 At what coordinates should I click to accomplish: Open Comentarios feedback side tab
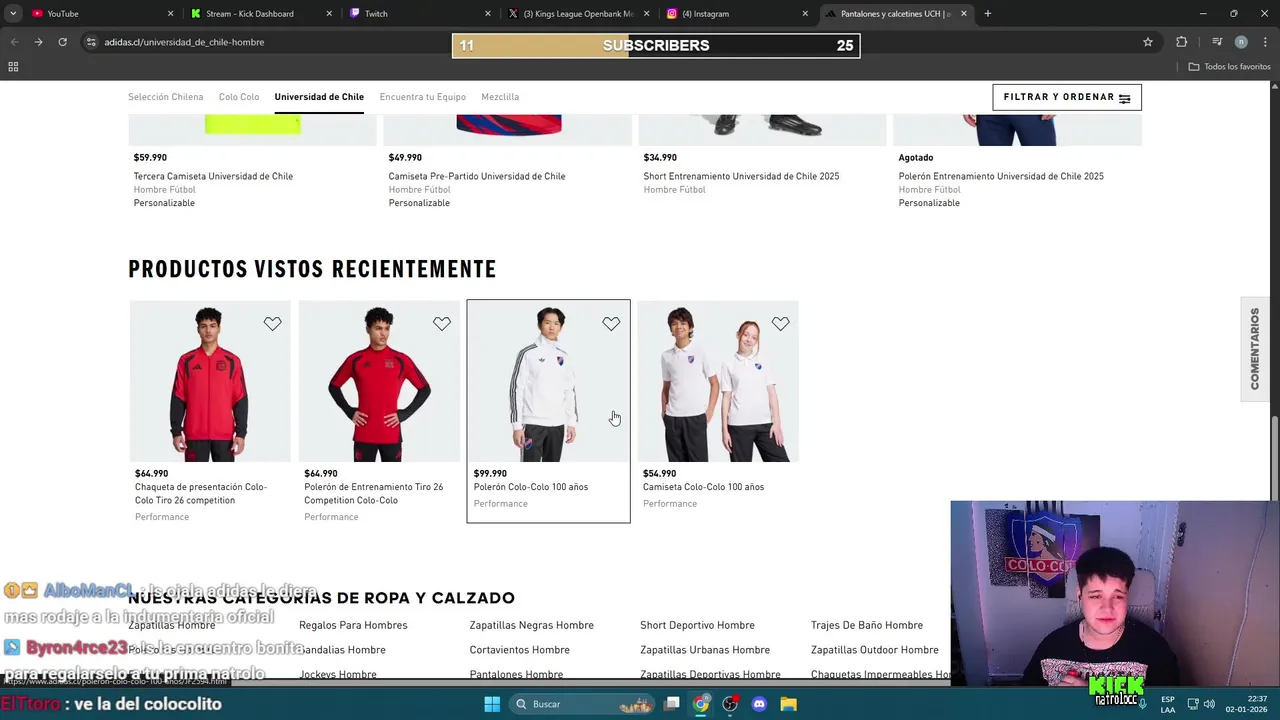(1255, 349)
